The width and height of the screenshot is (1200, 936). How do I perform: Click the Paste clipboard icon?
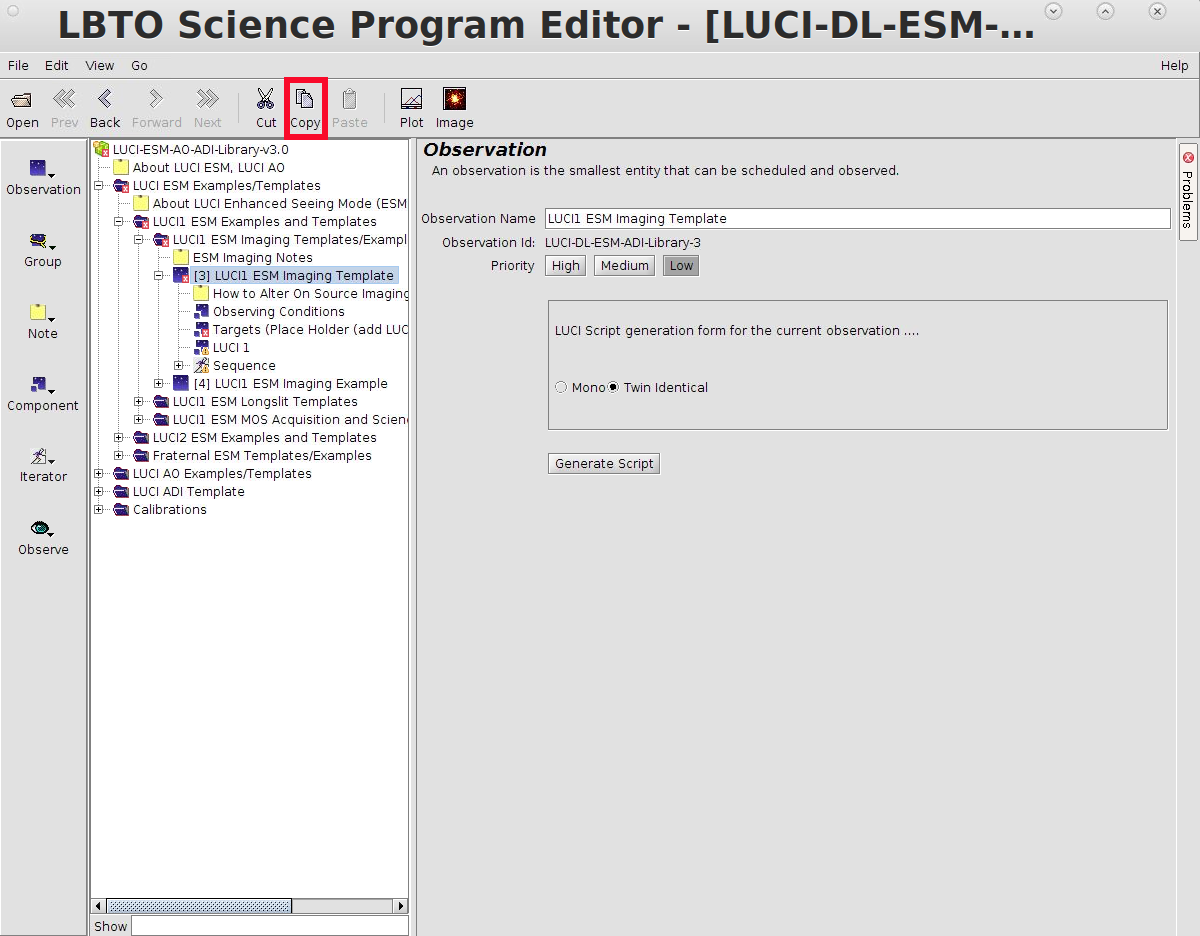tap(349, 108)
